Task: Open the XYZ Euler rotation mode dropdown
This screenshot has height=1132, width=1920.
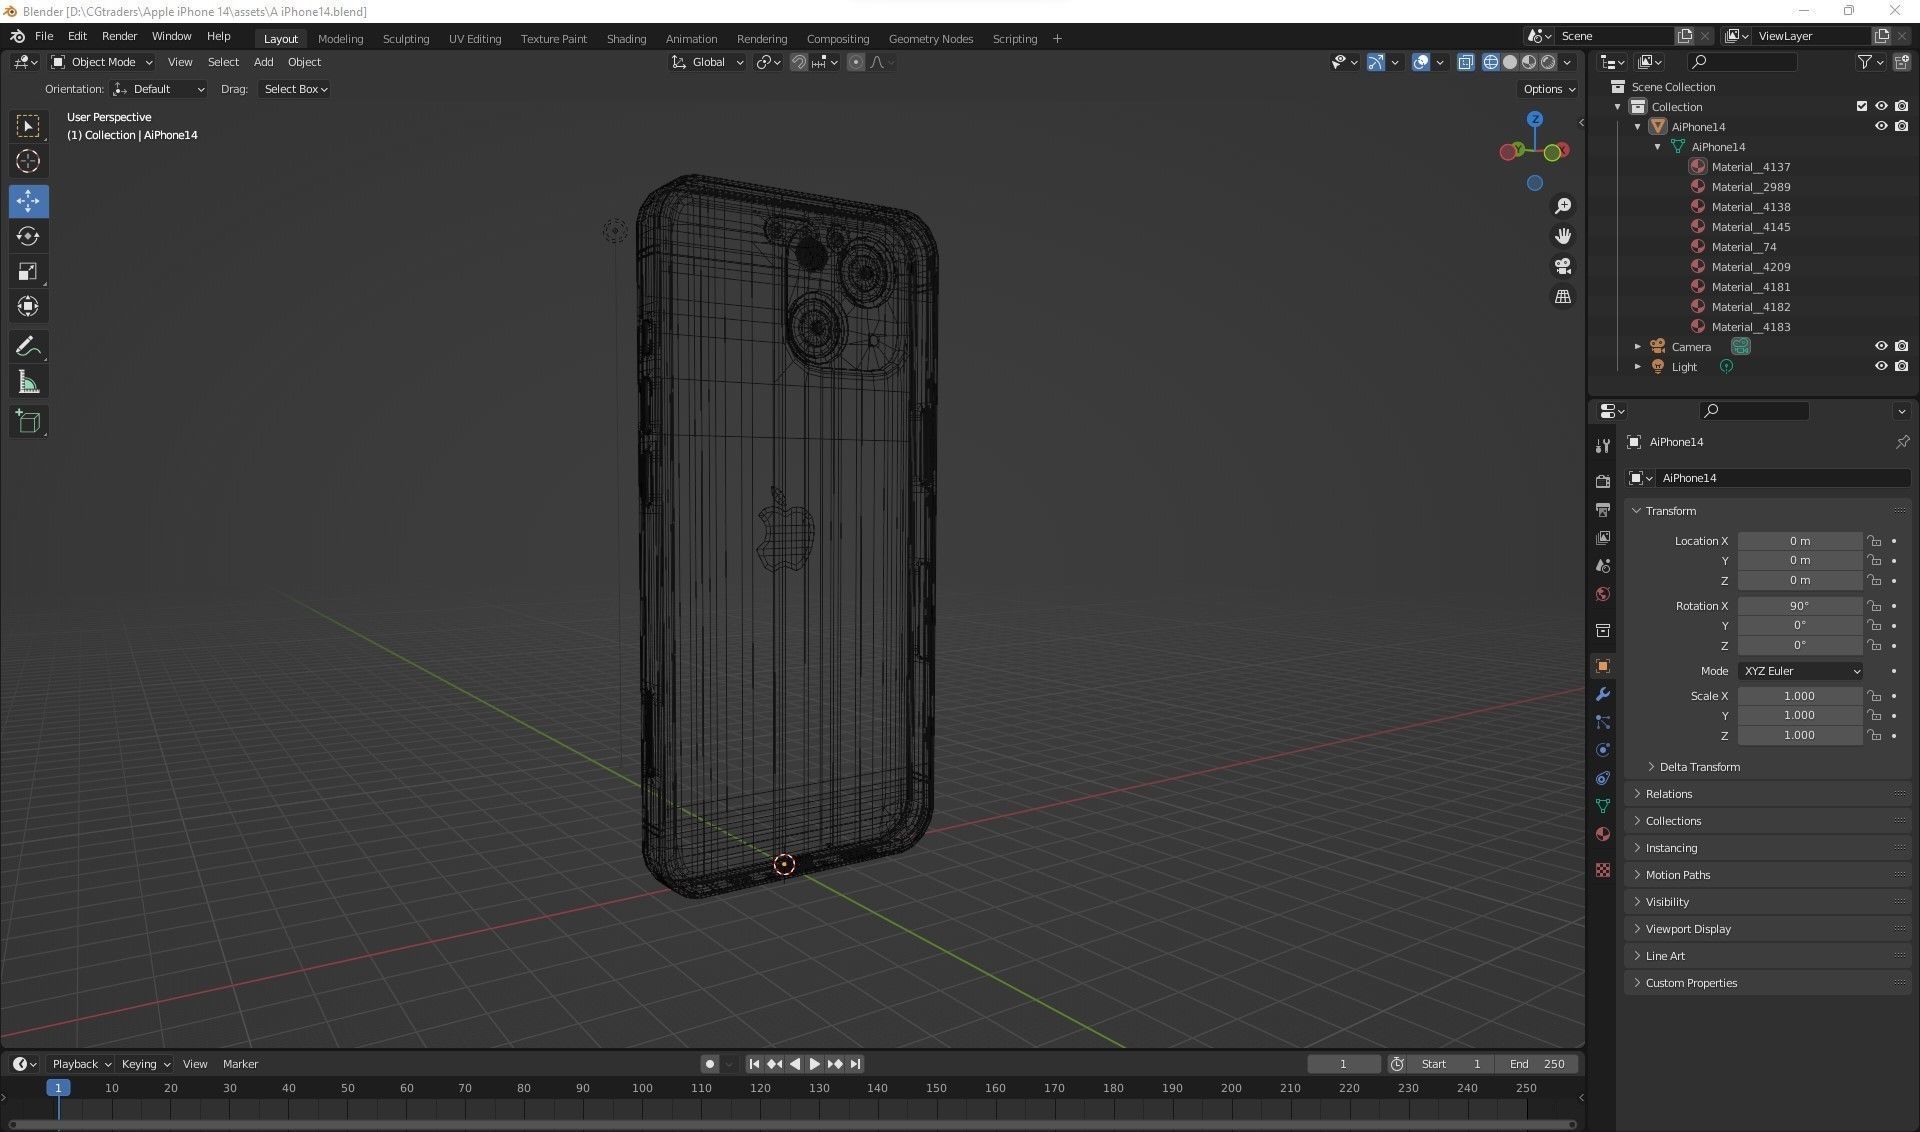Action: [1800, 671]
